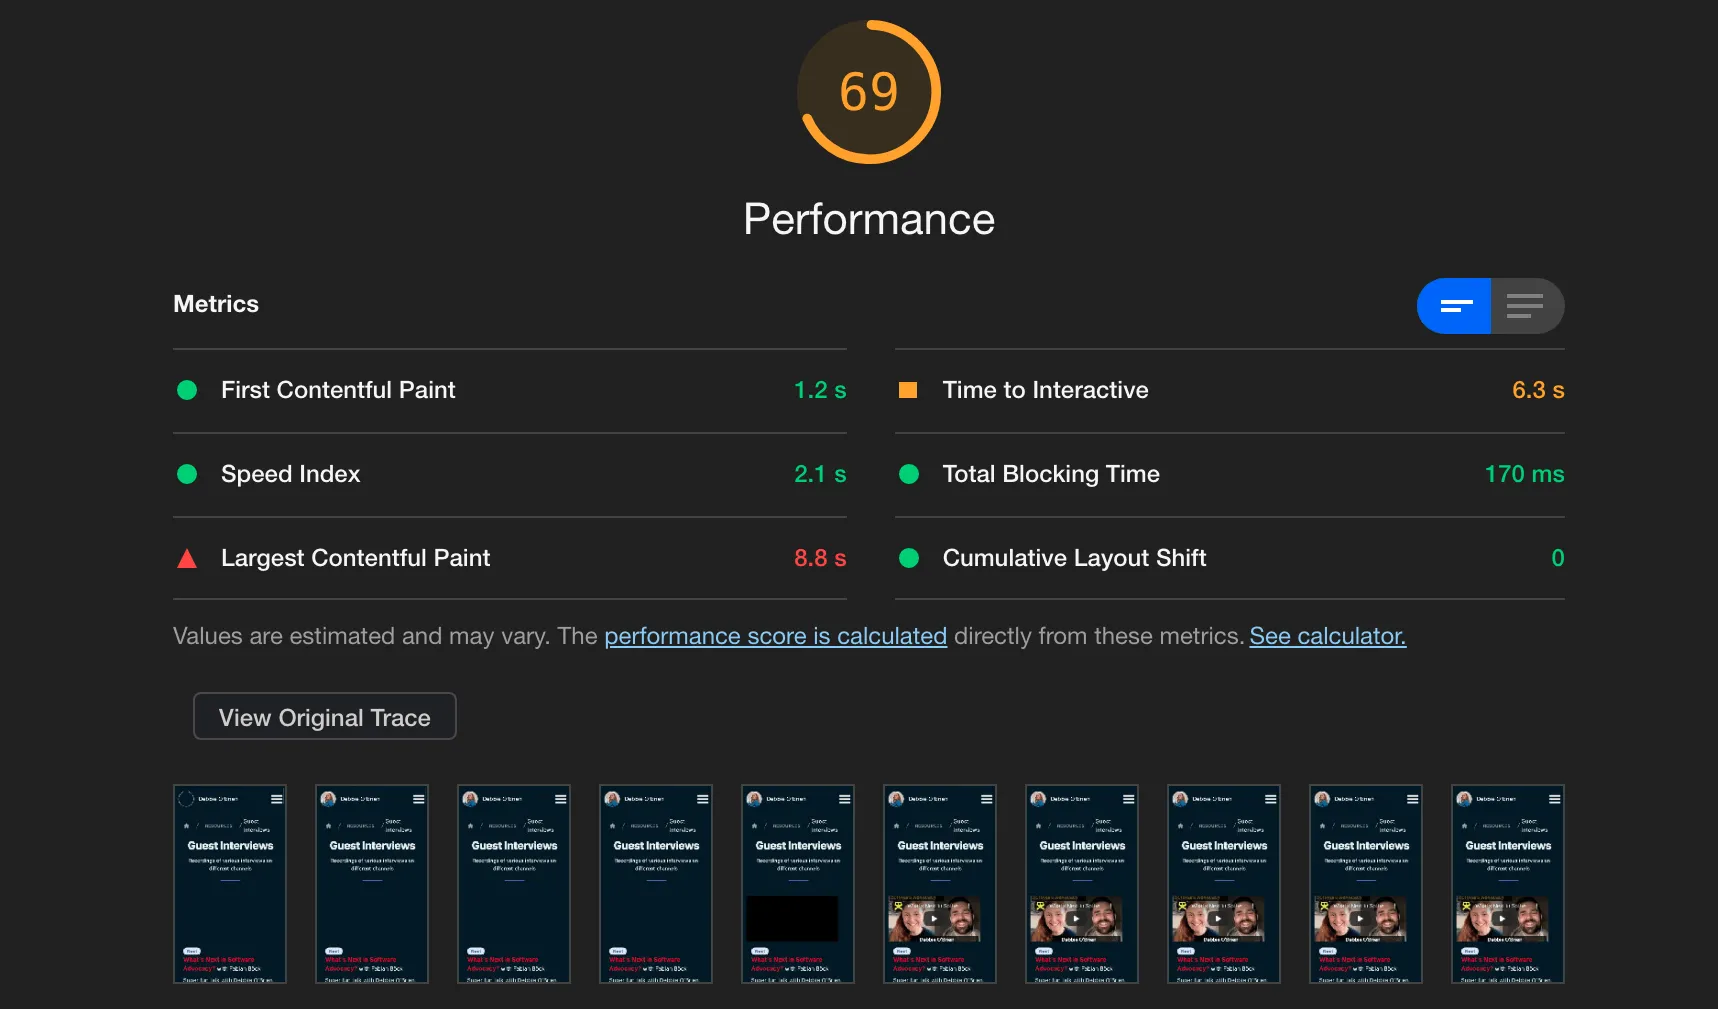
Task: Open the 'performance score is calculated' link
Action: click(775, 636)
